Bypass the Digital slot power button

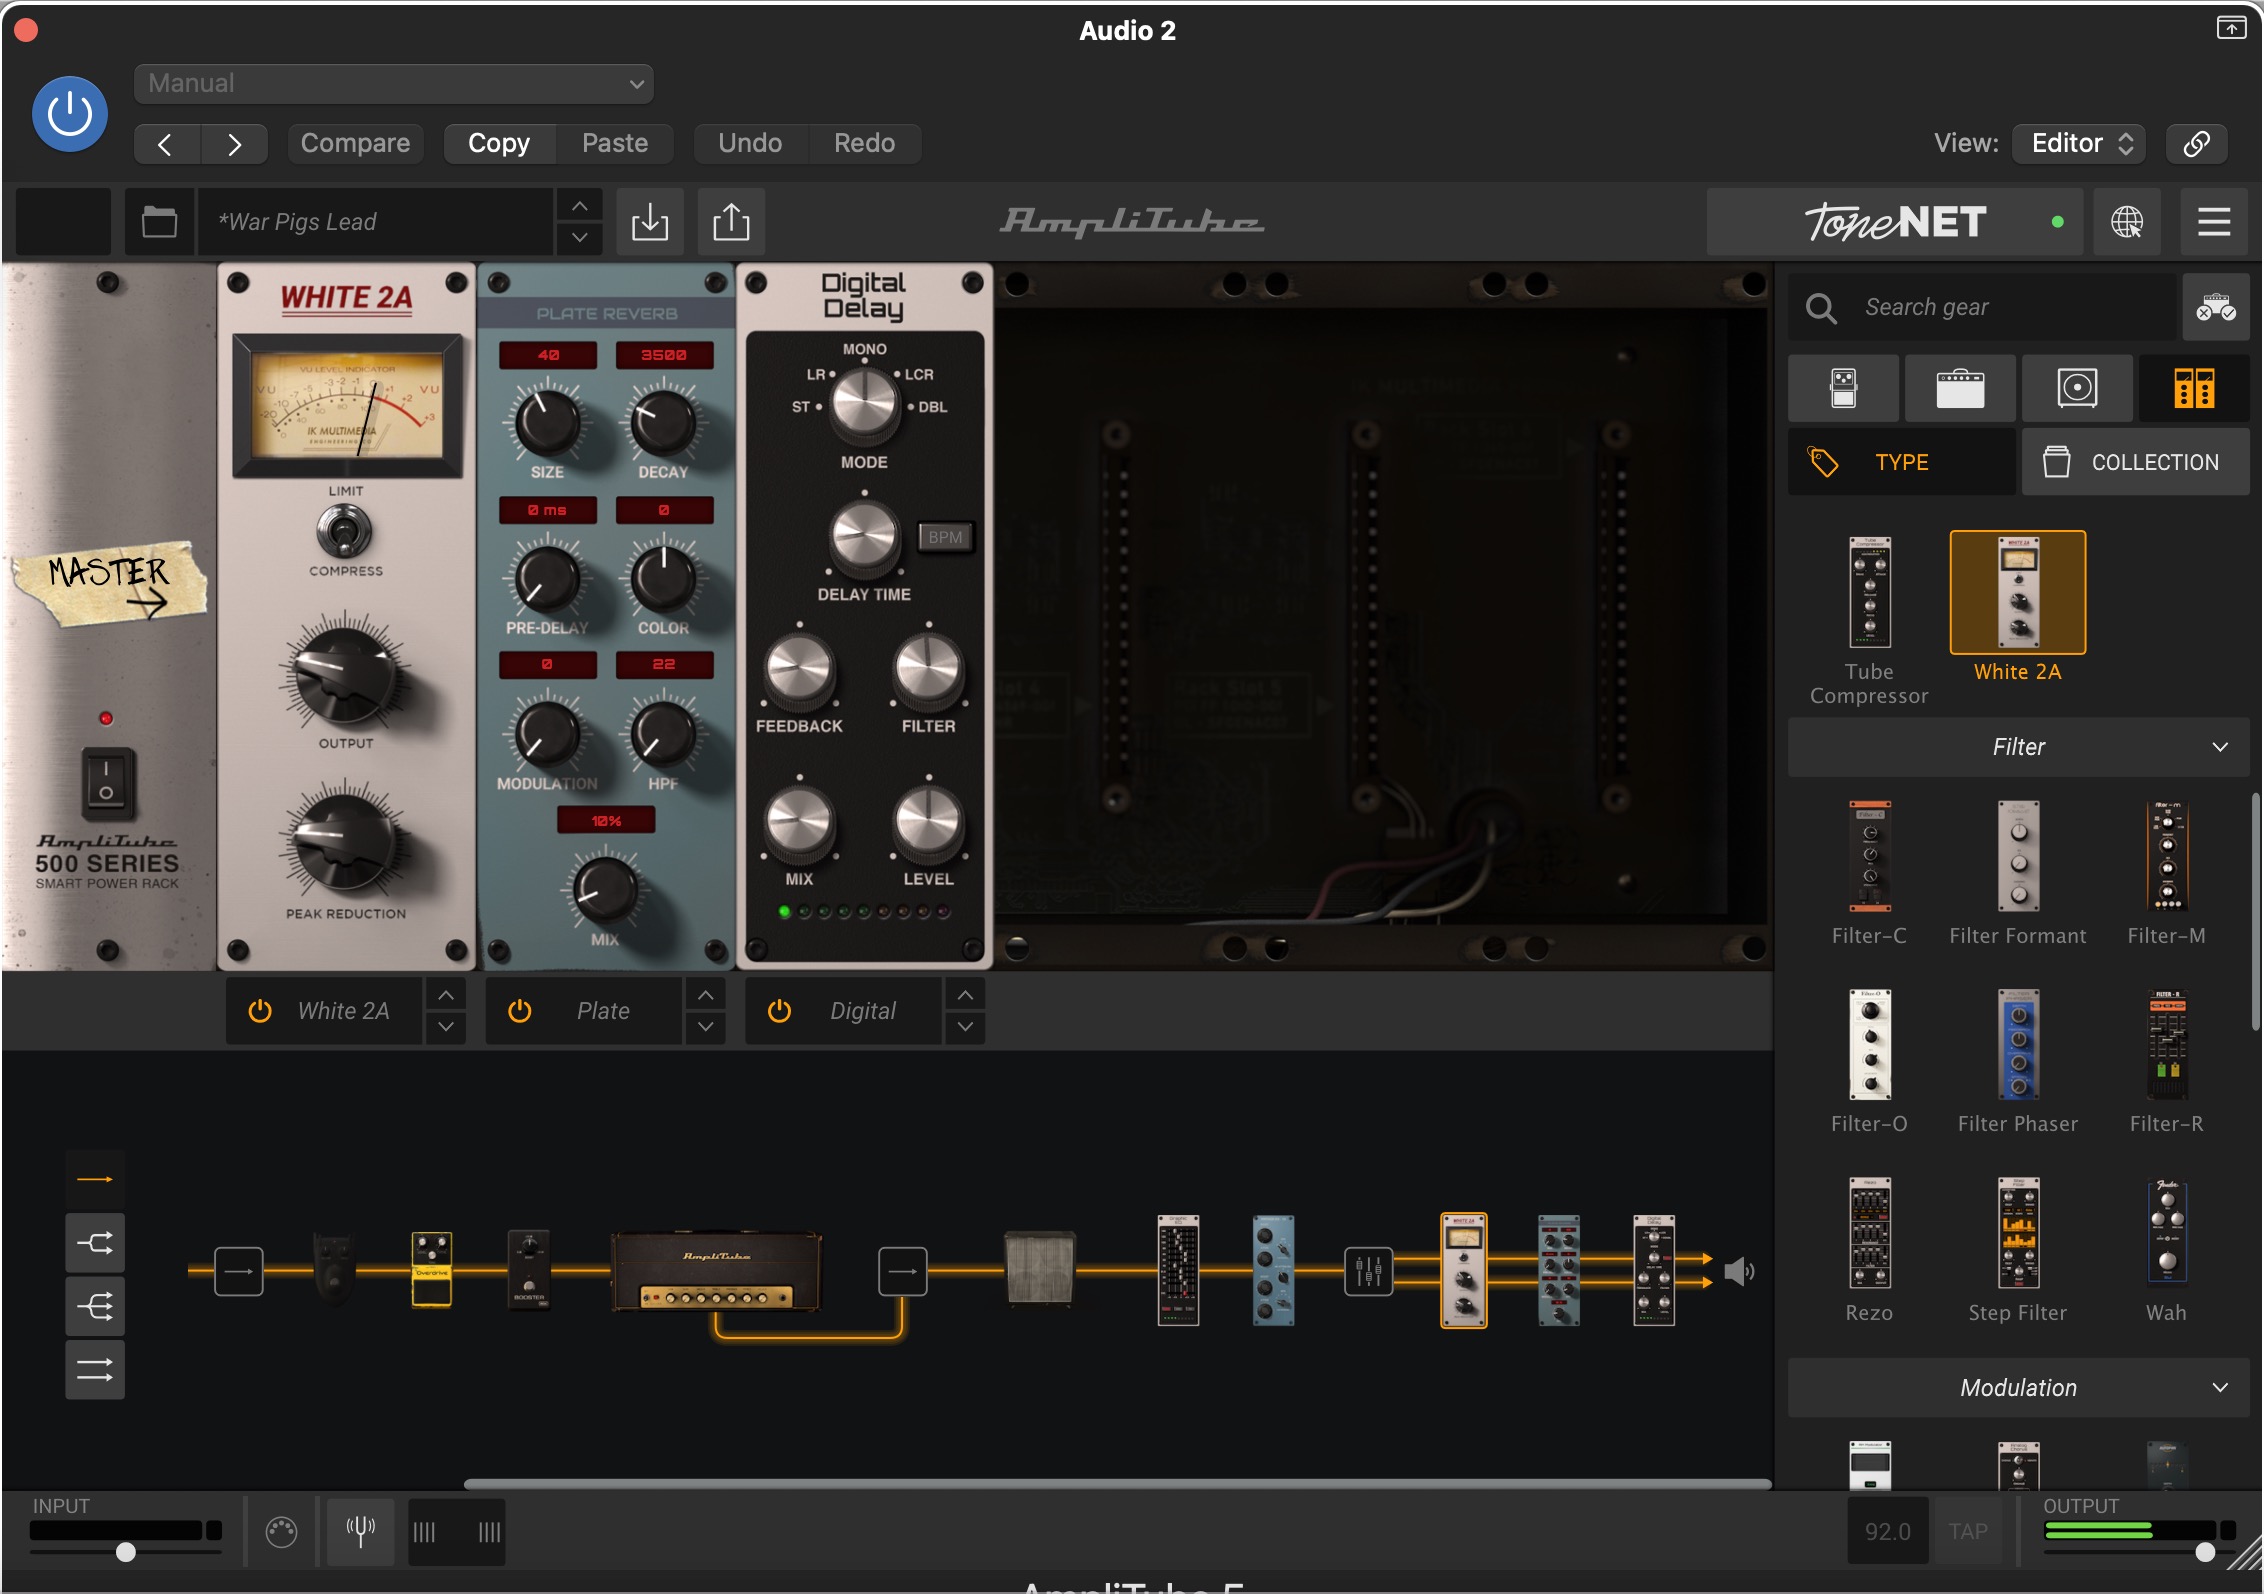pyautogui.click(x=779, y=1011)
